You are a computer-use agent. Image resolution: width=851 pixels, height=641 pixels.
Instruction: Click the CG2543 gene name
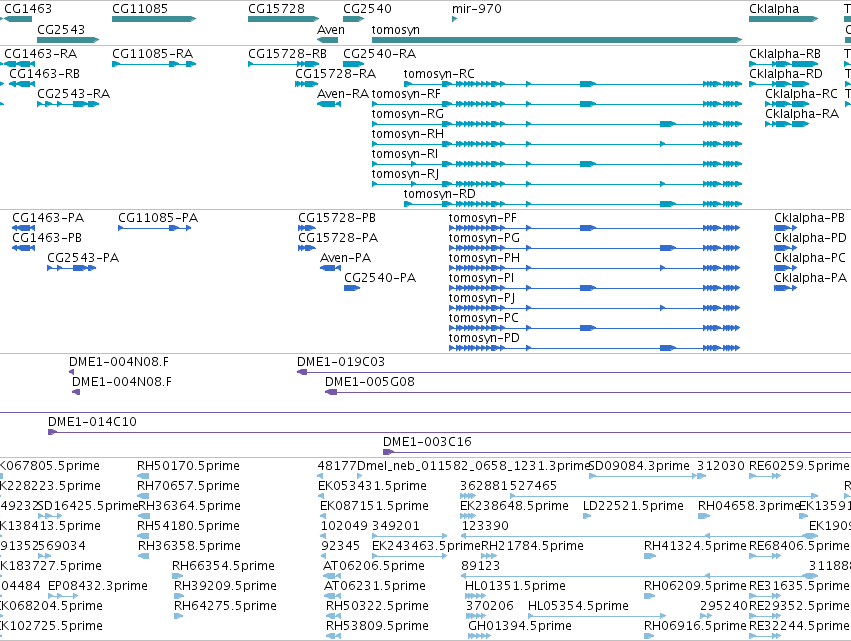[61, 29]
